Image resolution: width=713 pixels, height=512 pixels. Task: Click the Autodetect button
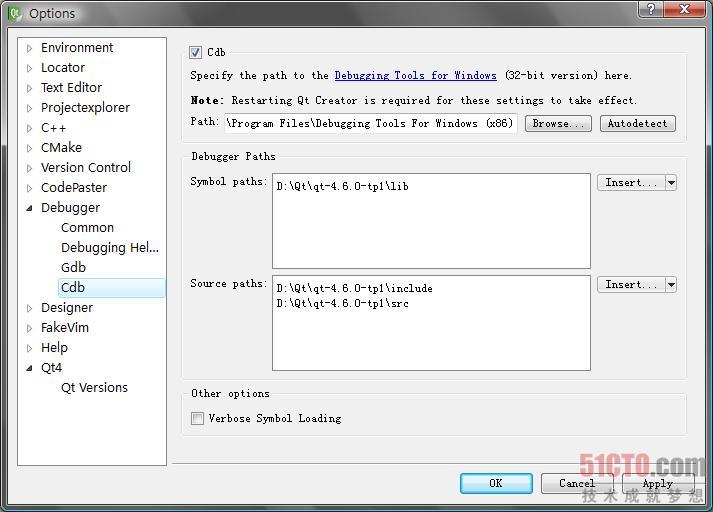coord(638,124)
